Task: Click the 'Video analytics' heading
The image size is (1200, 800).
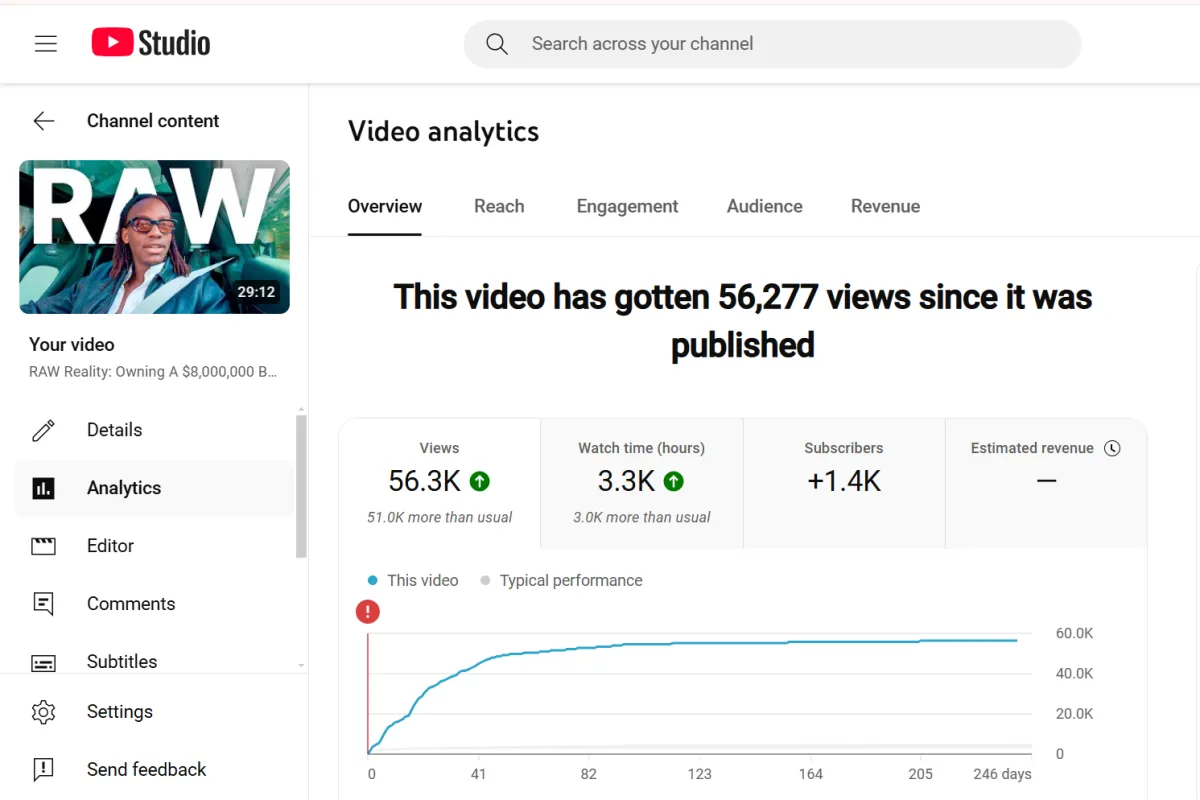Action: 443,131
